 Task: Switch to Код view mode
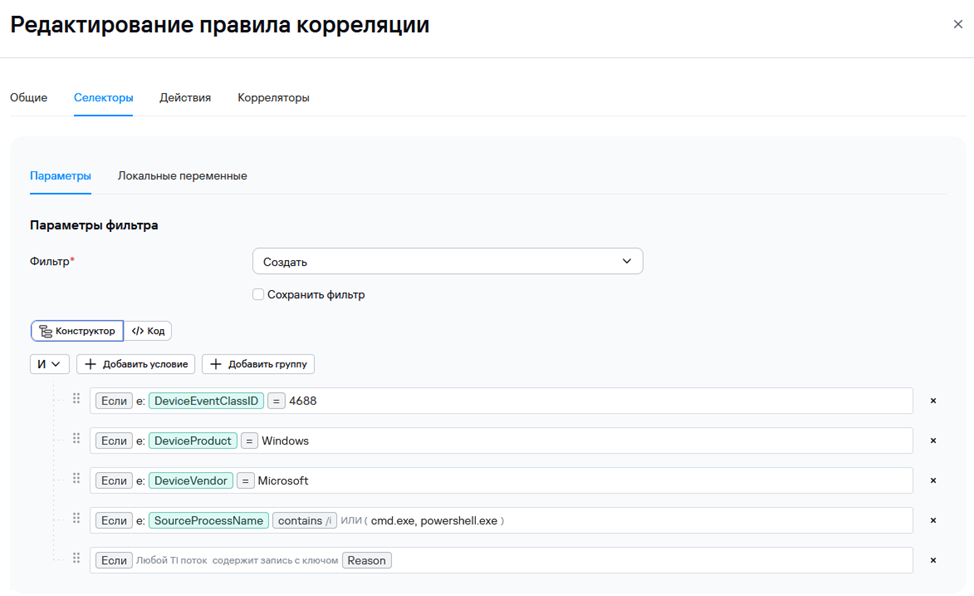(148, 331)
